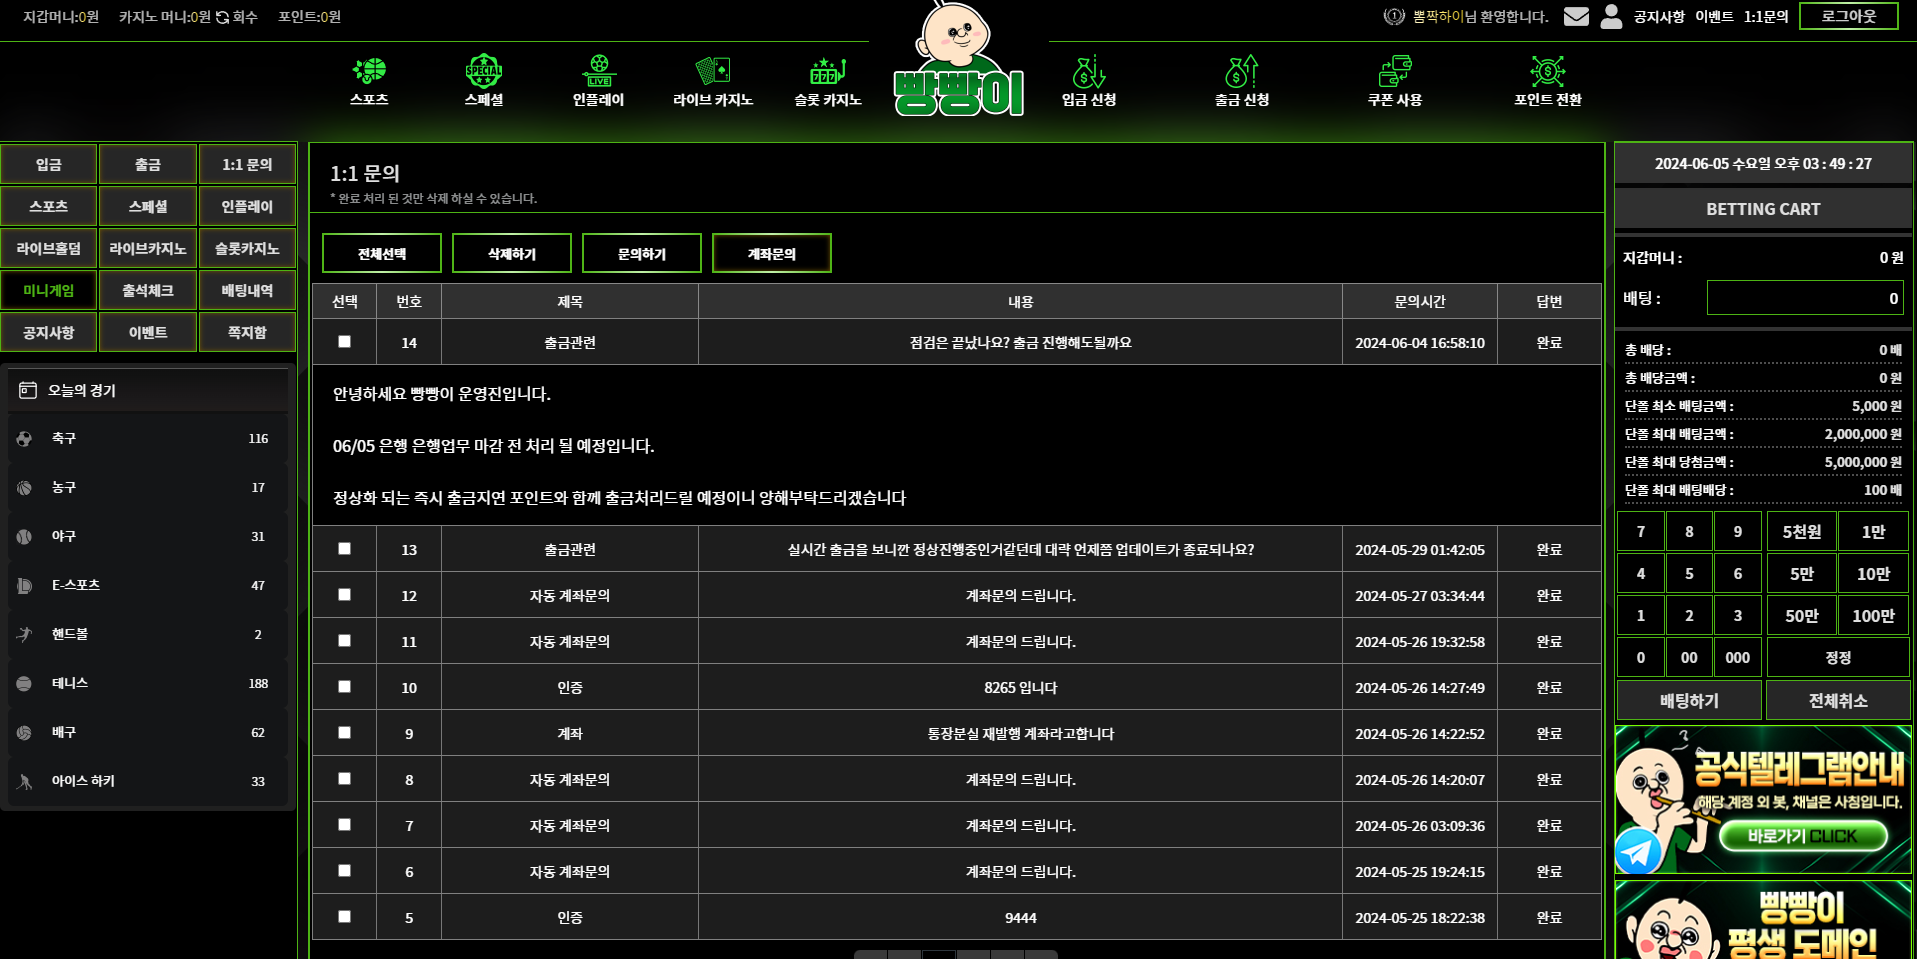This screenshot has width=1917, height=959.
Task: Tick the checkbox for inquiry number 10
Action: 344,687
